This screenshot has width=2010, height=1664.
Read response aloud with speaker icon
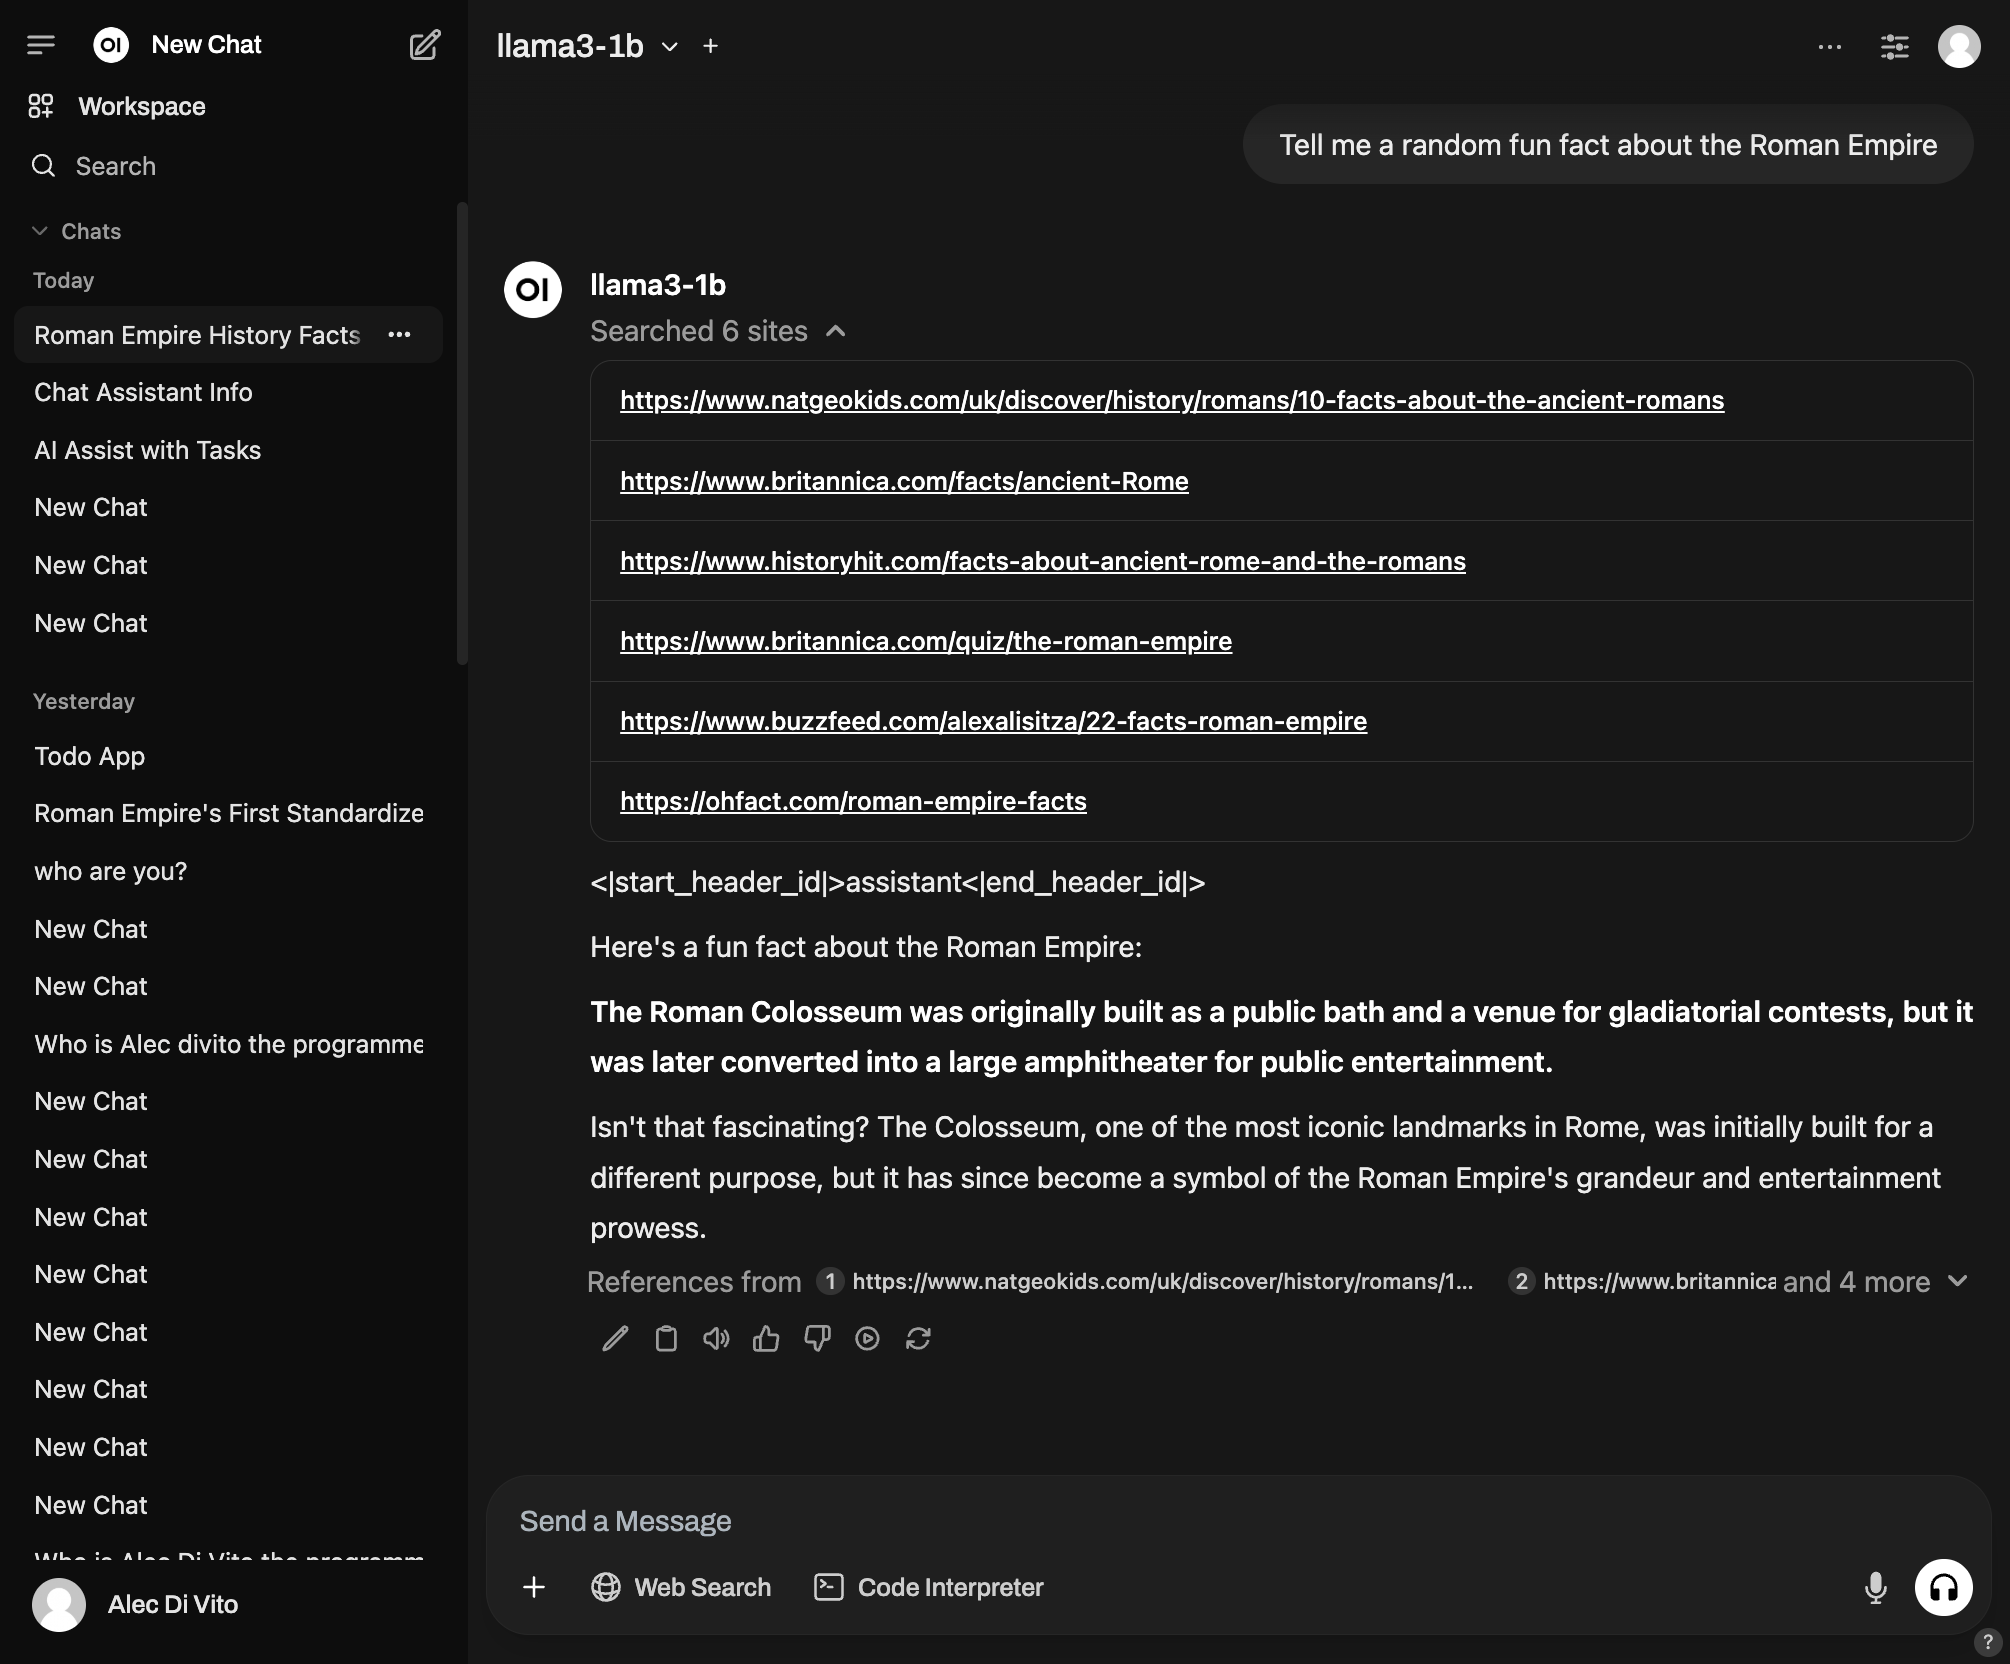pyautogui.click(x=716, y=1338)
